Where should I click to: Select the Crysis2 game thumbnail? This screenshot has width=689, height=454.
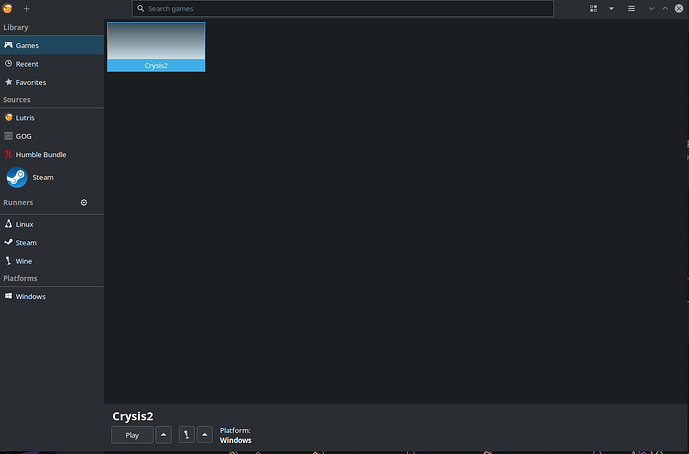click(x=156, y=47)
